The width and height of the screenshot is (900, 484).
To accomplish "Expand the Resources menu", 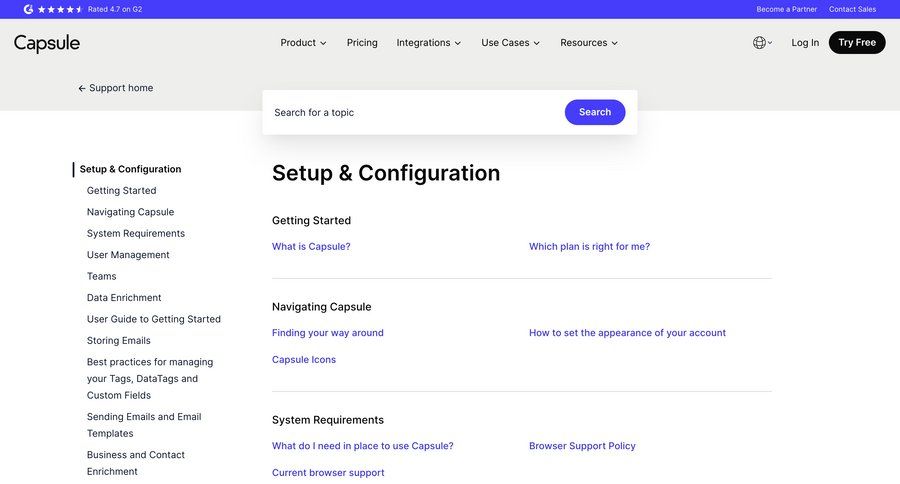I will click(x=589, y=43).
